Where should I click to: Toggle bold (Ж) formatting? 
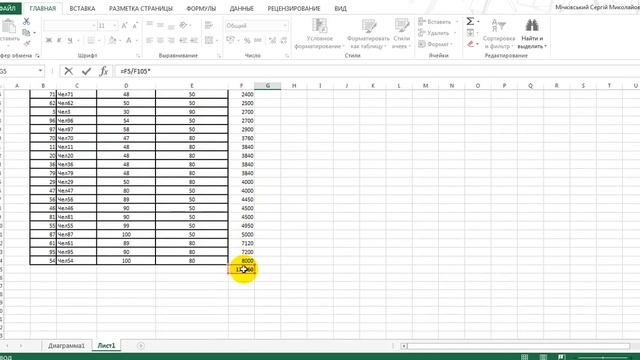(49, 40)
